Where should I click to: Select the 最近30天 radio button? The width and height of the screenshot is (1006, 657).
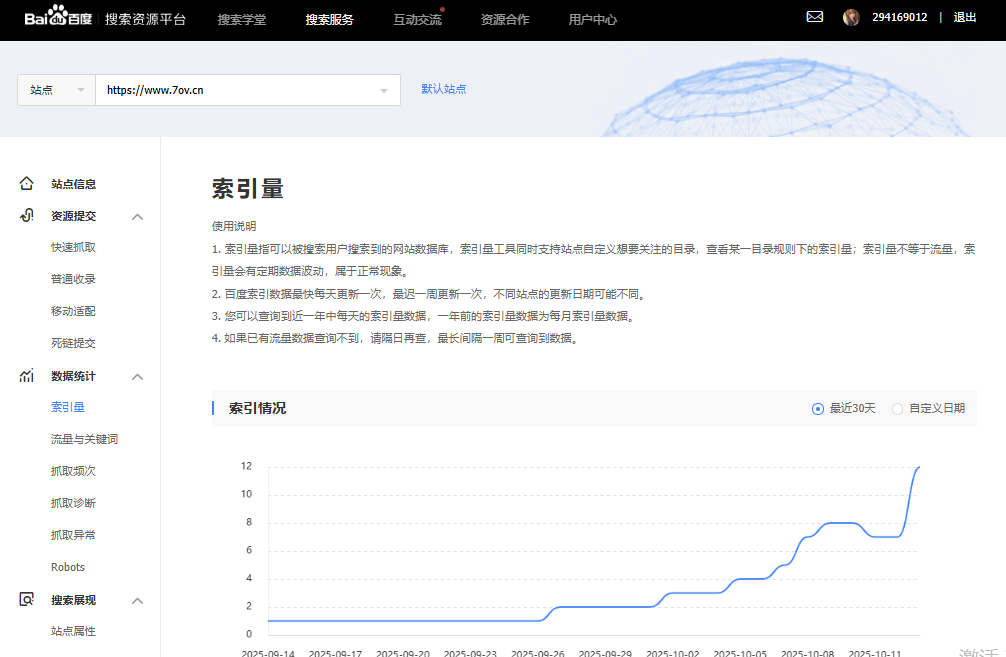[818, 408]
